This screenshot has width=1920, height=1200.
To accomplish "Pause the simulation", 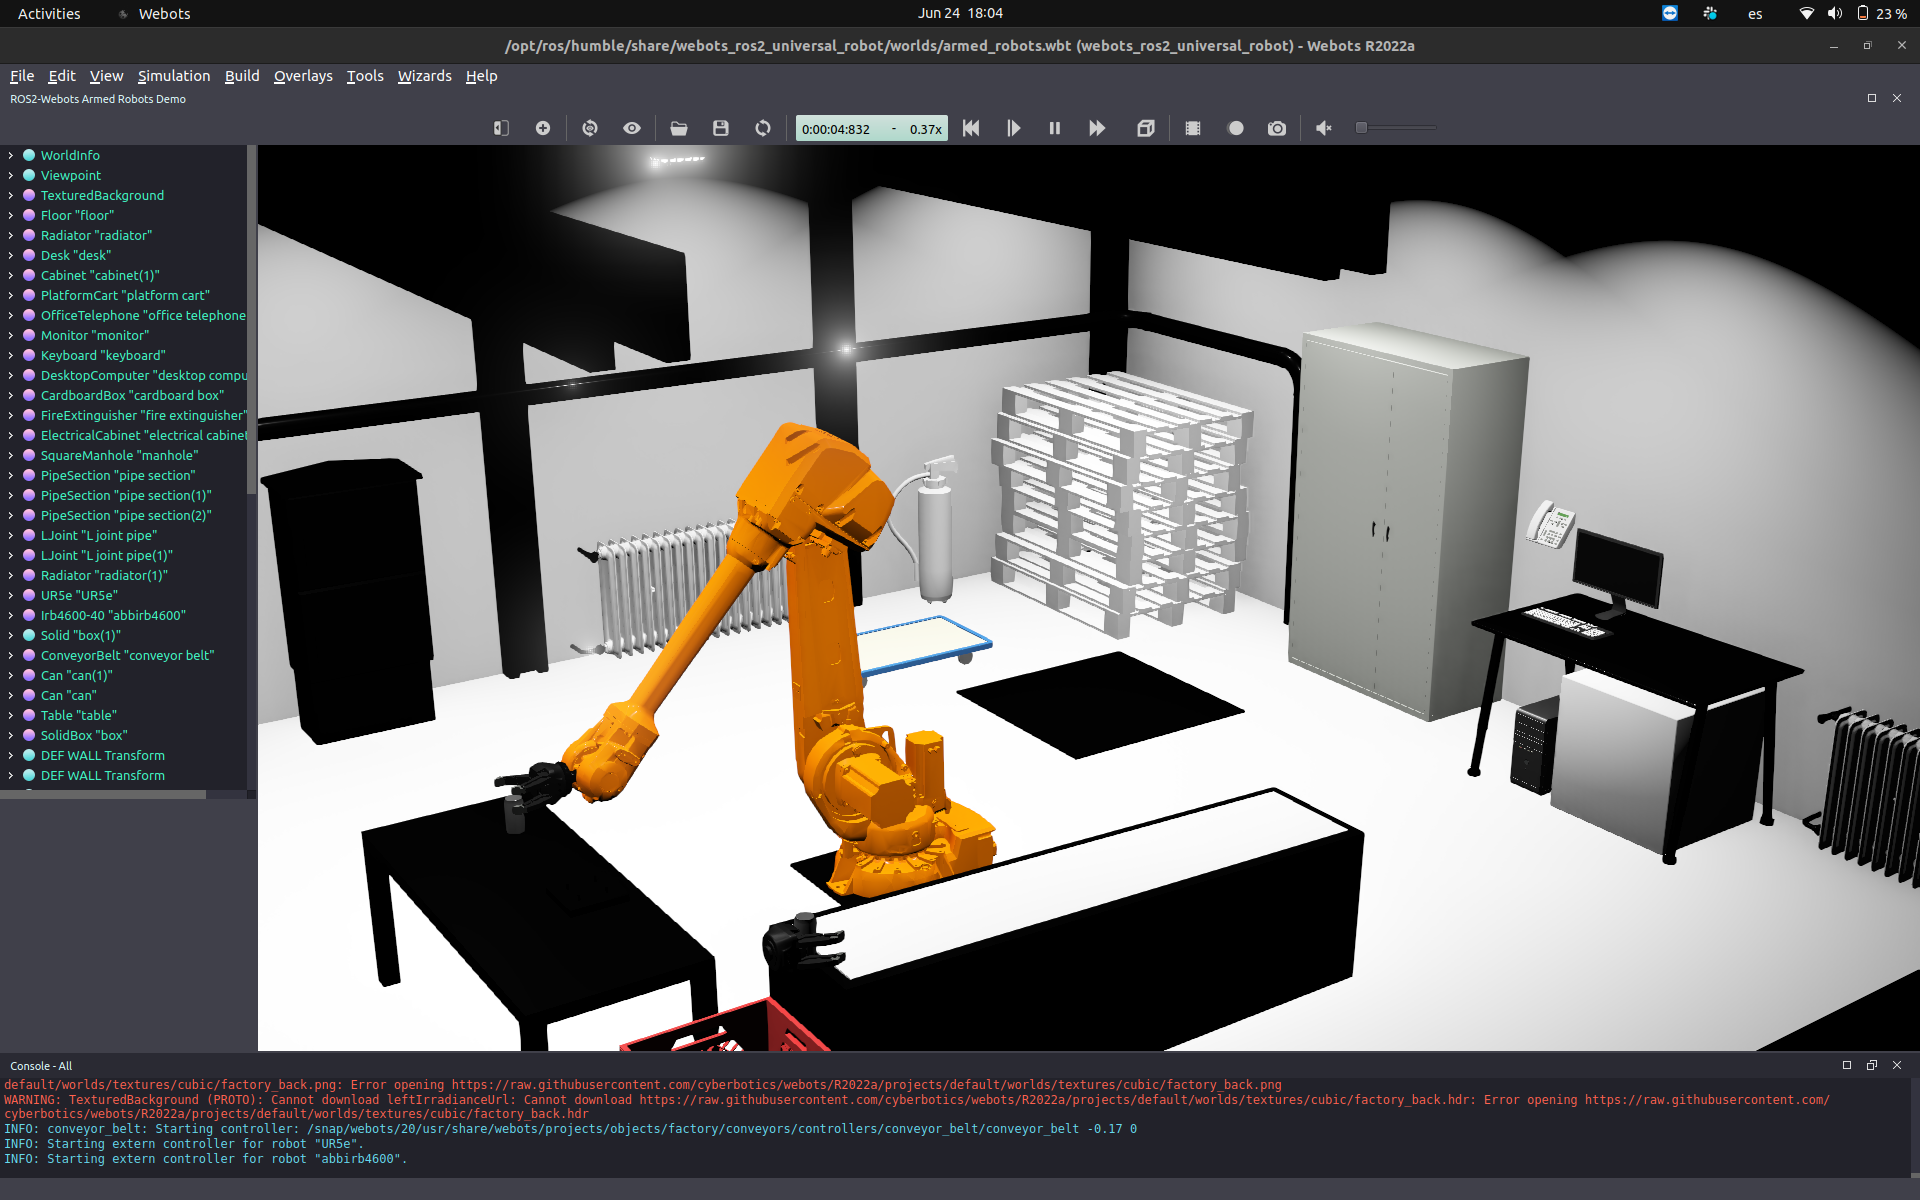I will tap(1055, 128).
